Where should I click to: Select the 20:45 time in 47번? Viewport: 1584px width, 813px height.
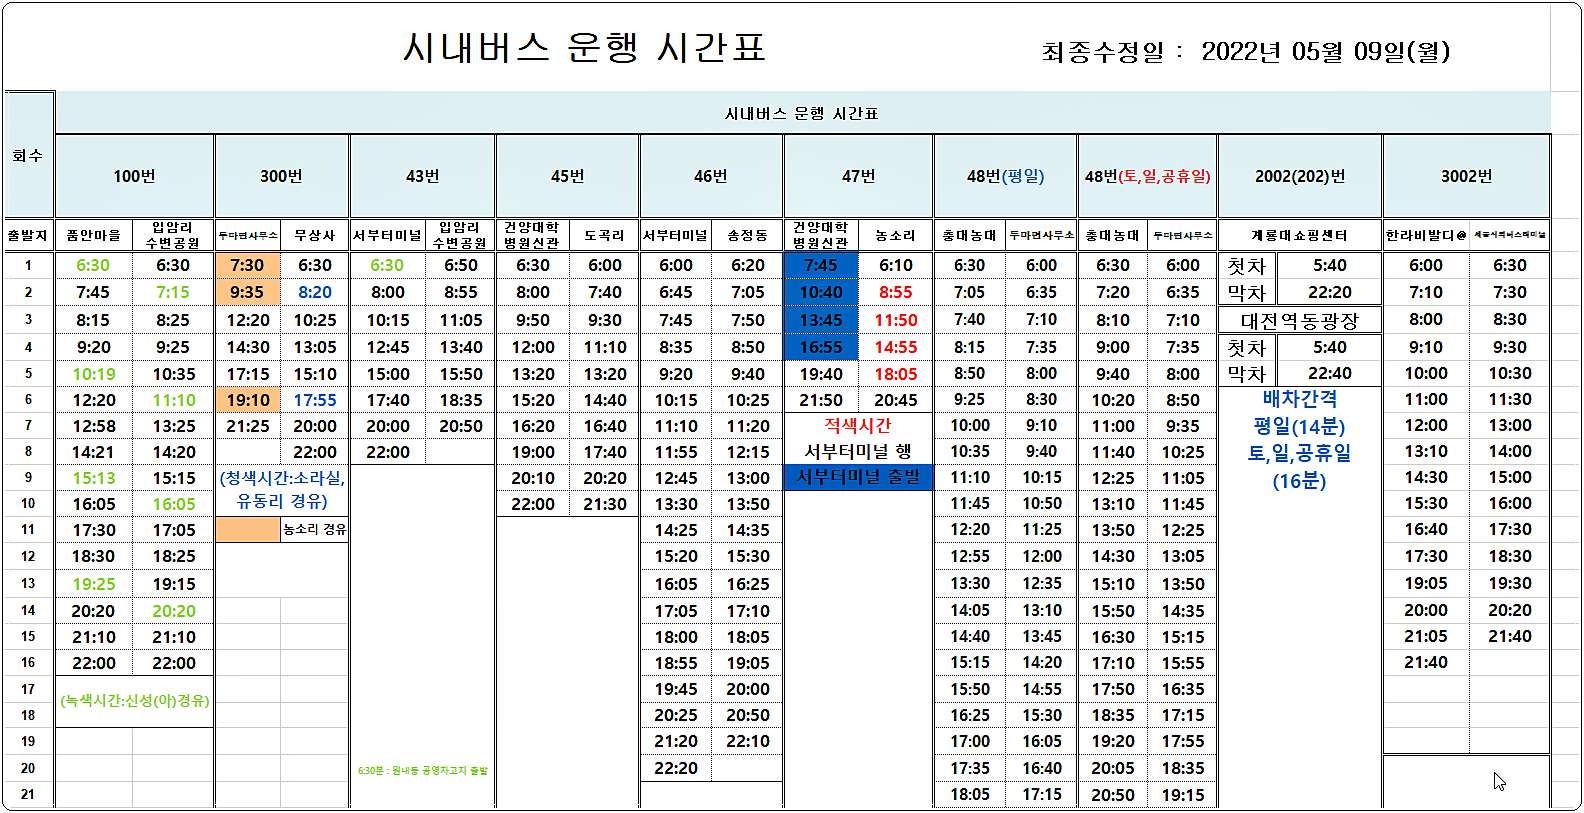[x=896, y=400]
